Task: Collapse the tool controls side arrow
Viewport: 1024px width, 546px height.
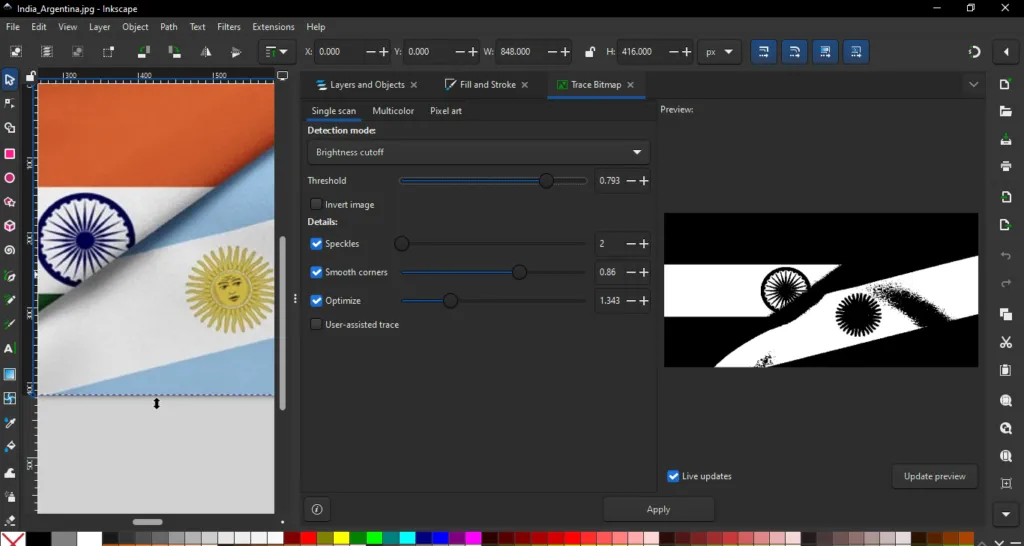Action: [1006, 52]
